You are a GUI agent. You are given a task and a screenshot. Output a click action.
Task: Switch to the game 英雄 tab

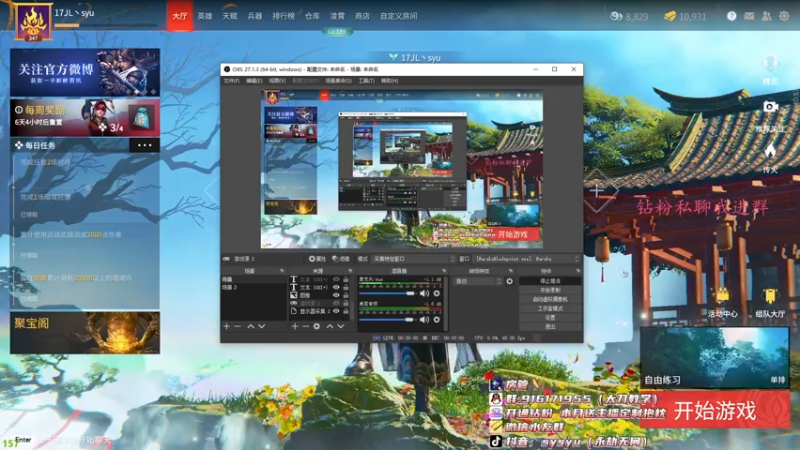point(205,16)
